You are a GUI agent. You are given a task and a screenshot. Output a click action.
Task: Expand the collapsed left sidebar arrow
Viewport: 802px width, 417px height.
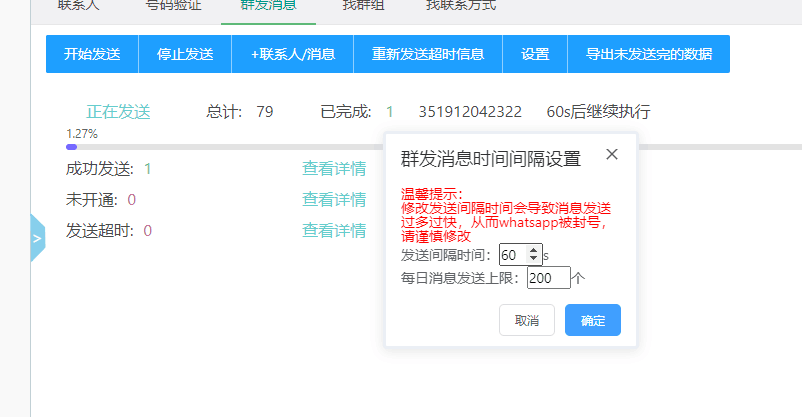click(38, 238)
